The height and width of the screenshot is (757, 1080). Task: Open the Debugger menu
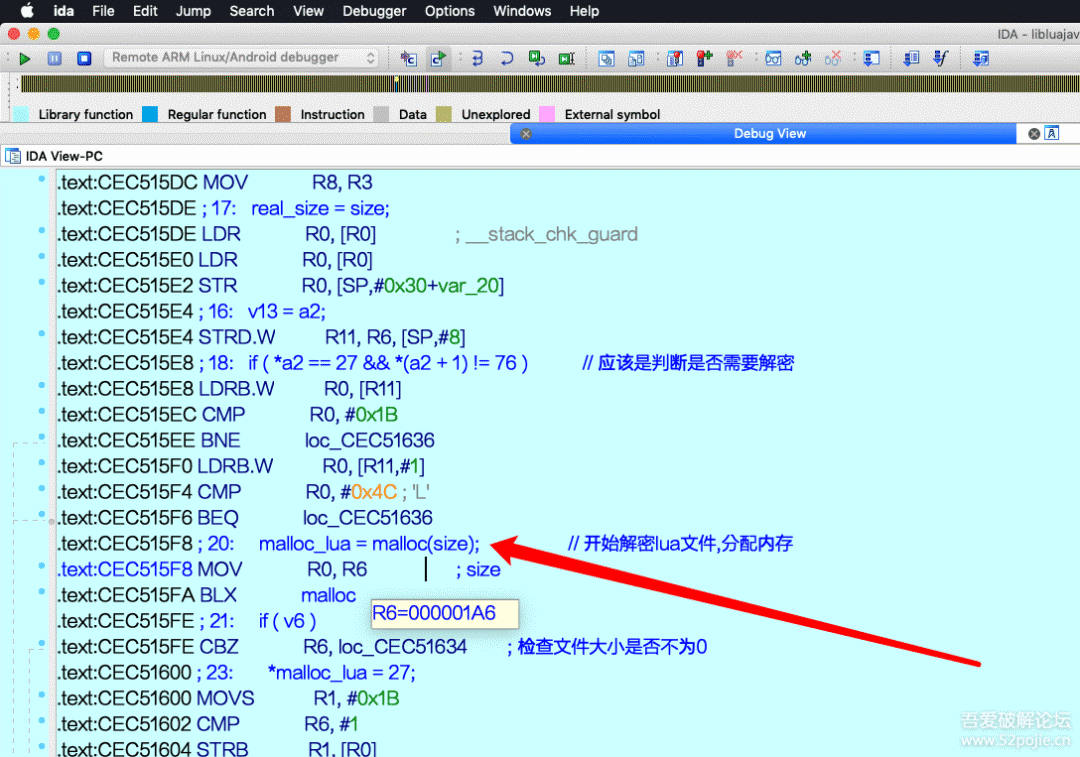coord(374,11)
